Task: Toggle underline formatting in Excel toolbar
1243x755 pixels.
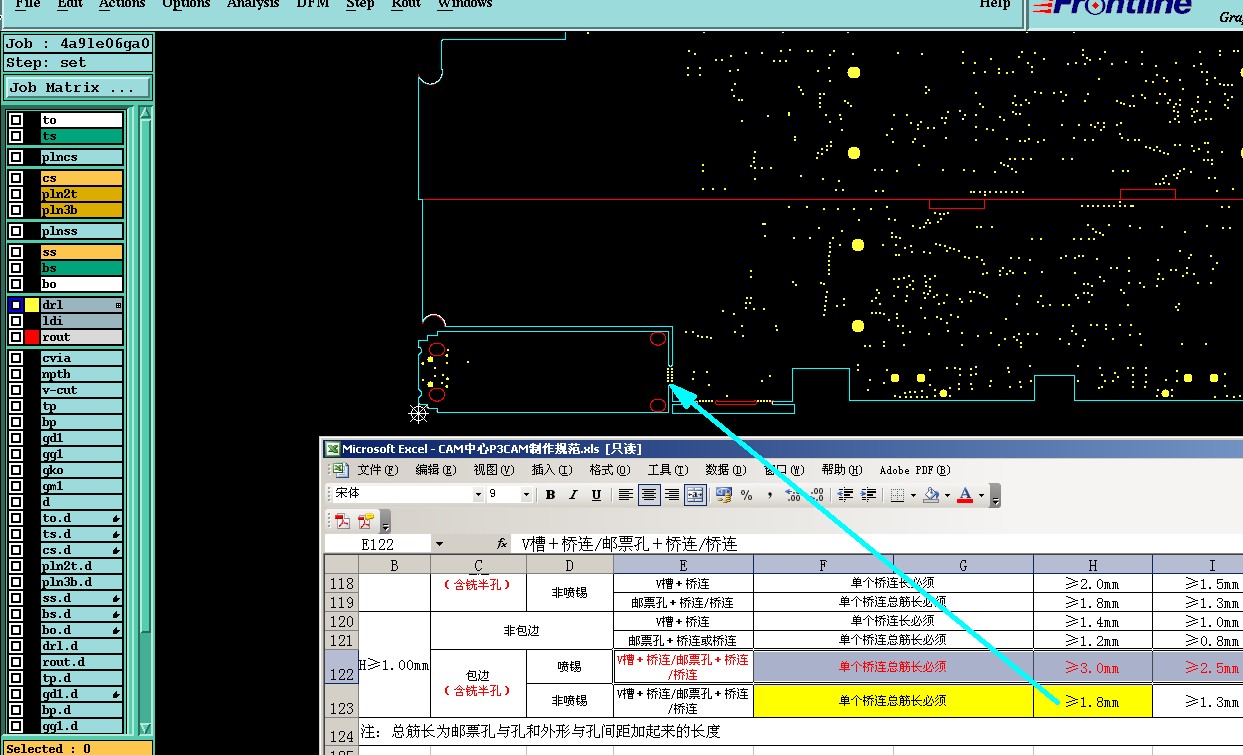Action: [x=596, y=494]
